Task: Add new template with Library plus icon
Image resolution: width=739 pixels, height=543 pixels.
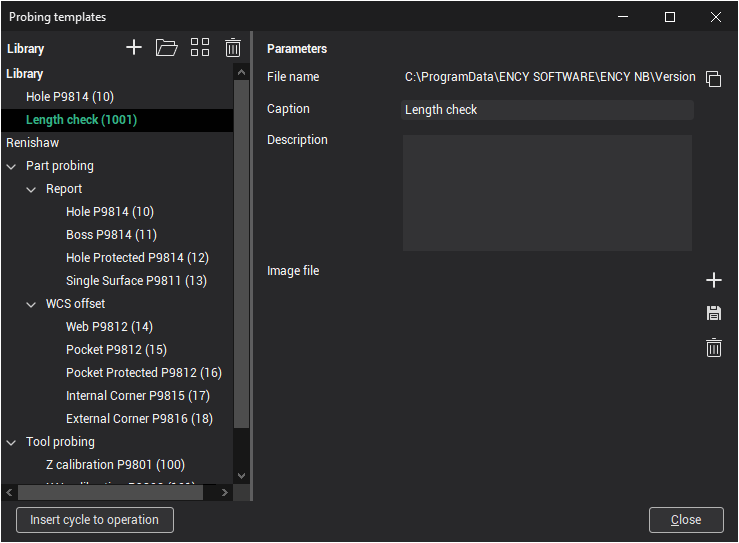Action: (134, 48)
